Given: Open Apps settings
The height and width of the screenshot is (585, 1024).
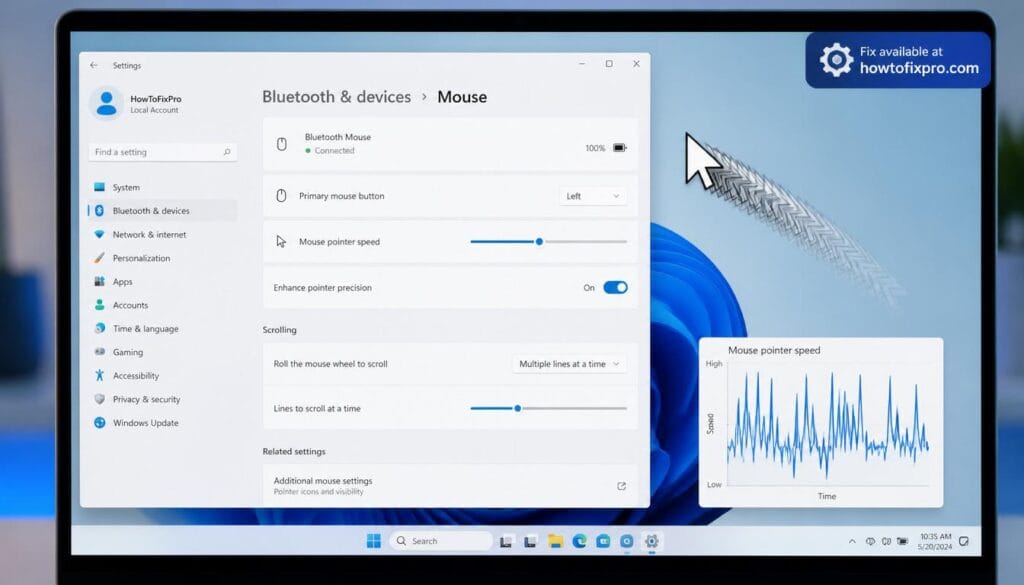Looking at the screenshot, I should pos(162,281).
